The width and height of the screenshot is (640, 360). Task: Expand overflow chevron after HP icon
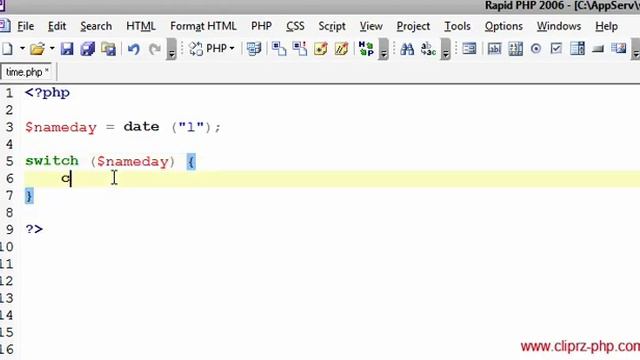click(383, 49)
